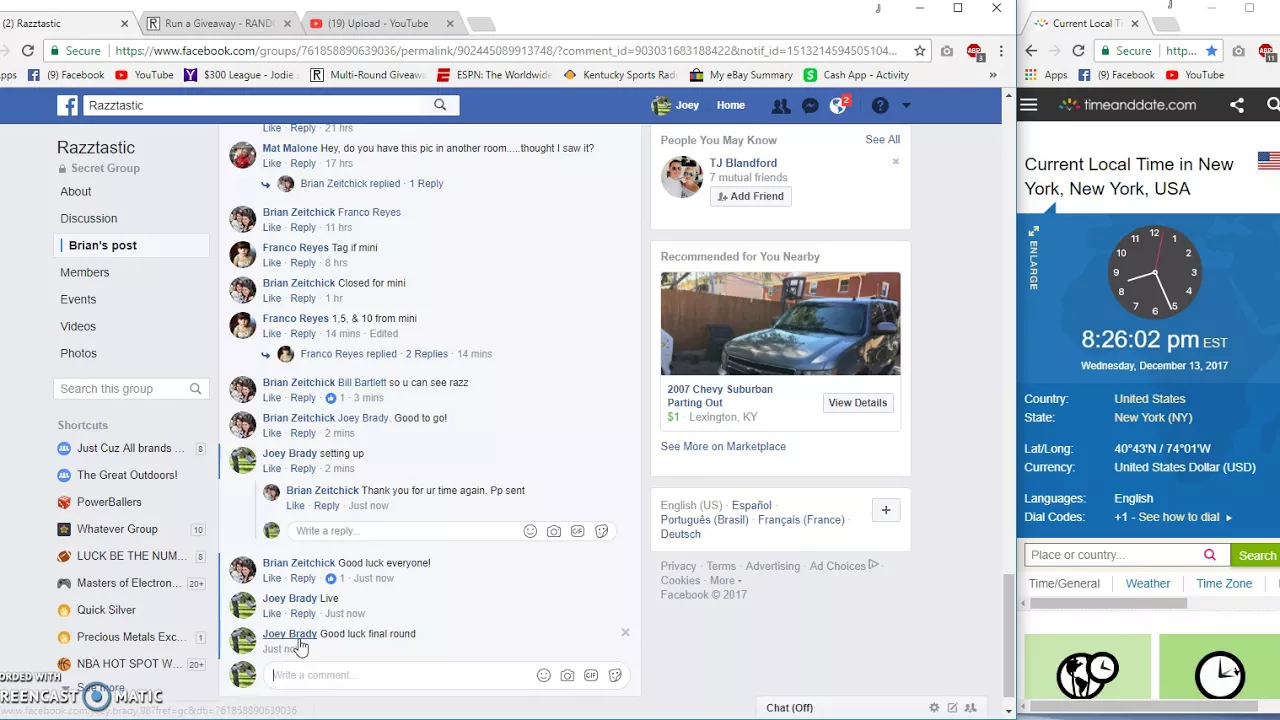This screenshot has height=720, width=1280.
Task: Dismiss TJ Blandford friend suggestion
Action: [895, 161]
